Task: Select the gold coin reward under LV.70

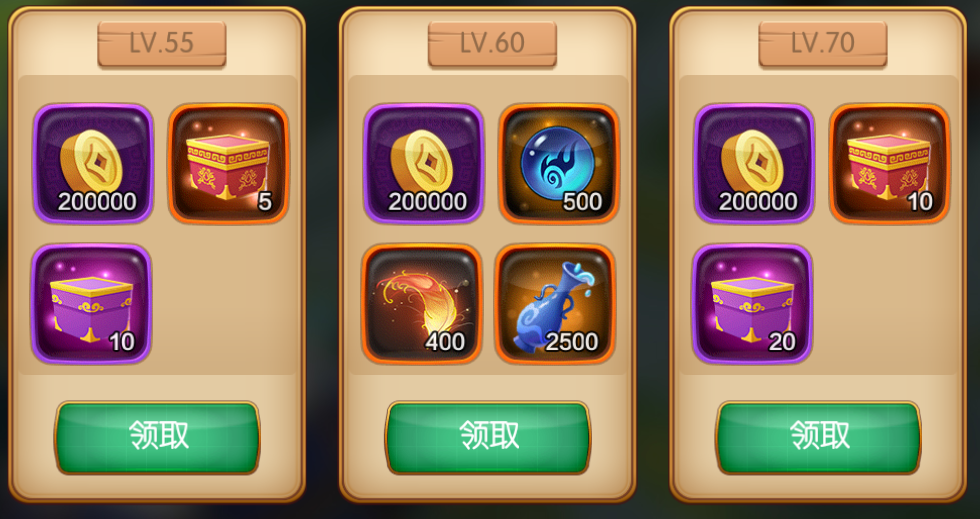Action: tap(754, 163)
